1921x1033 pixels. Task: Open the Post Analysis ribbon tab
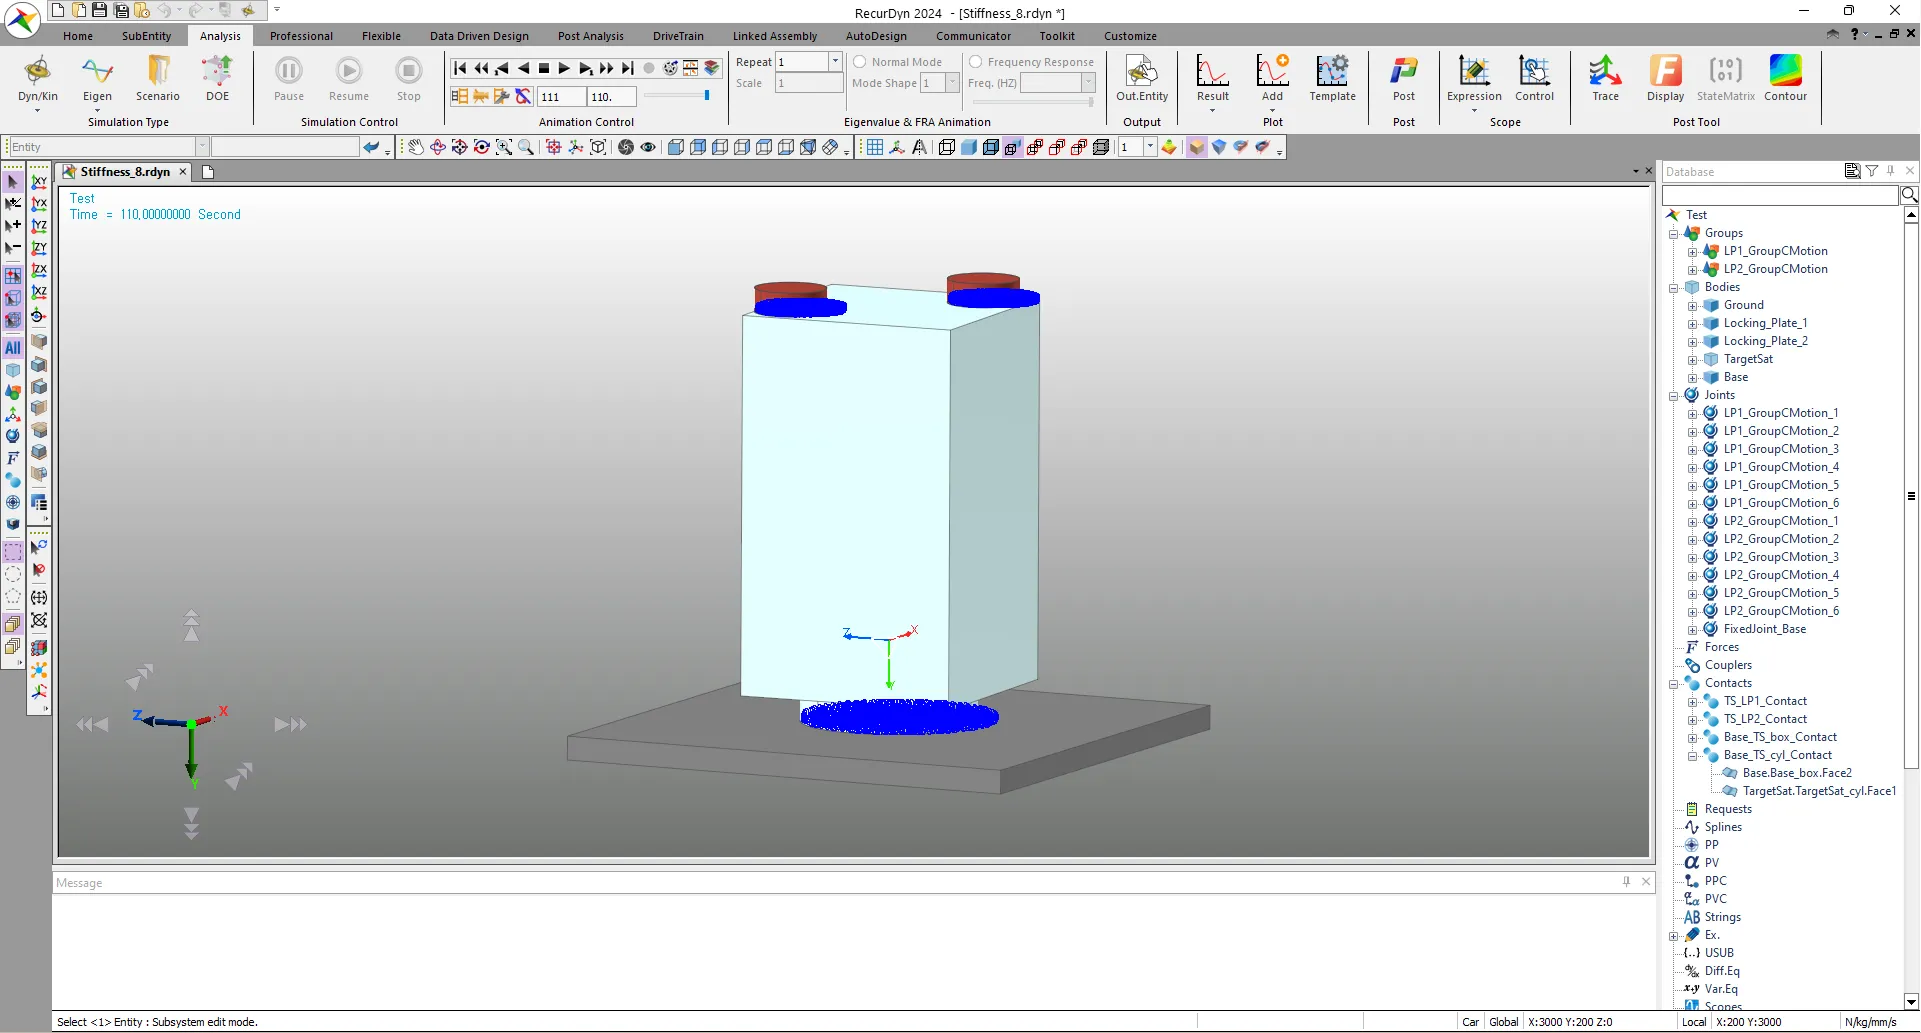click(x=590, y=36)
